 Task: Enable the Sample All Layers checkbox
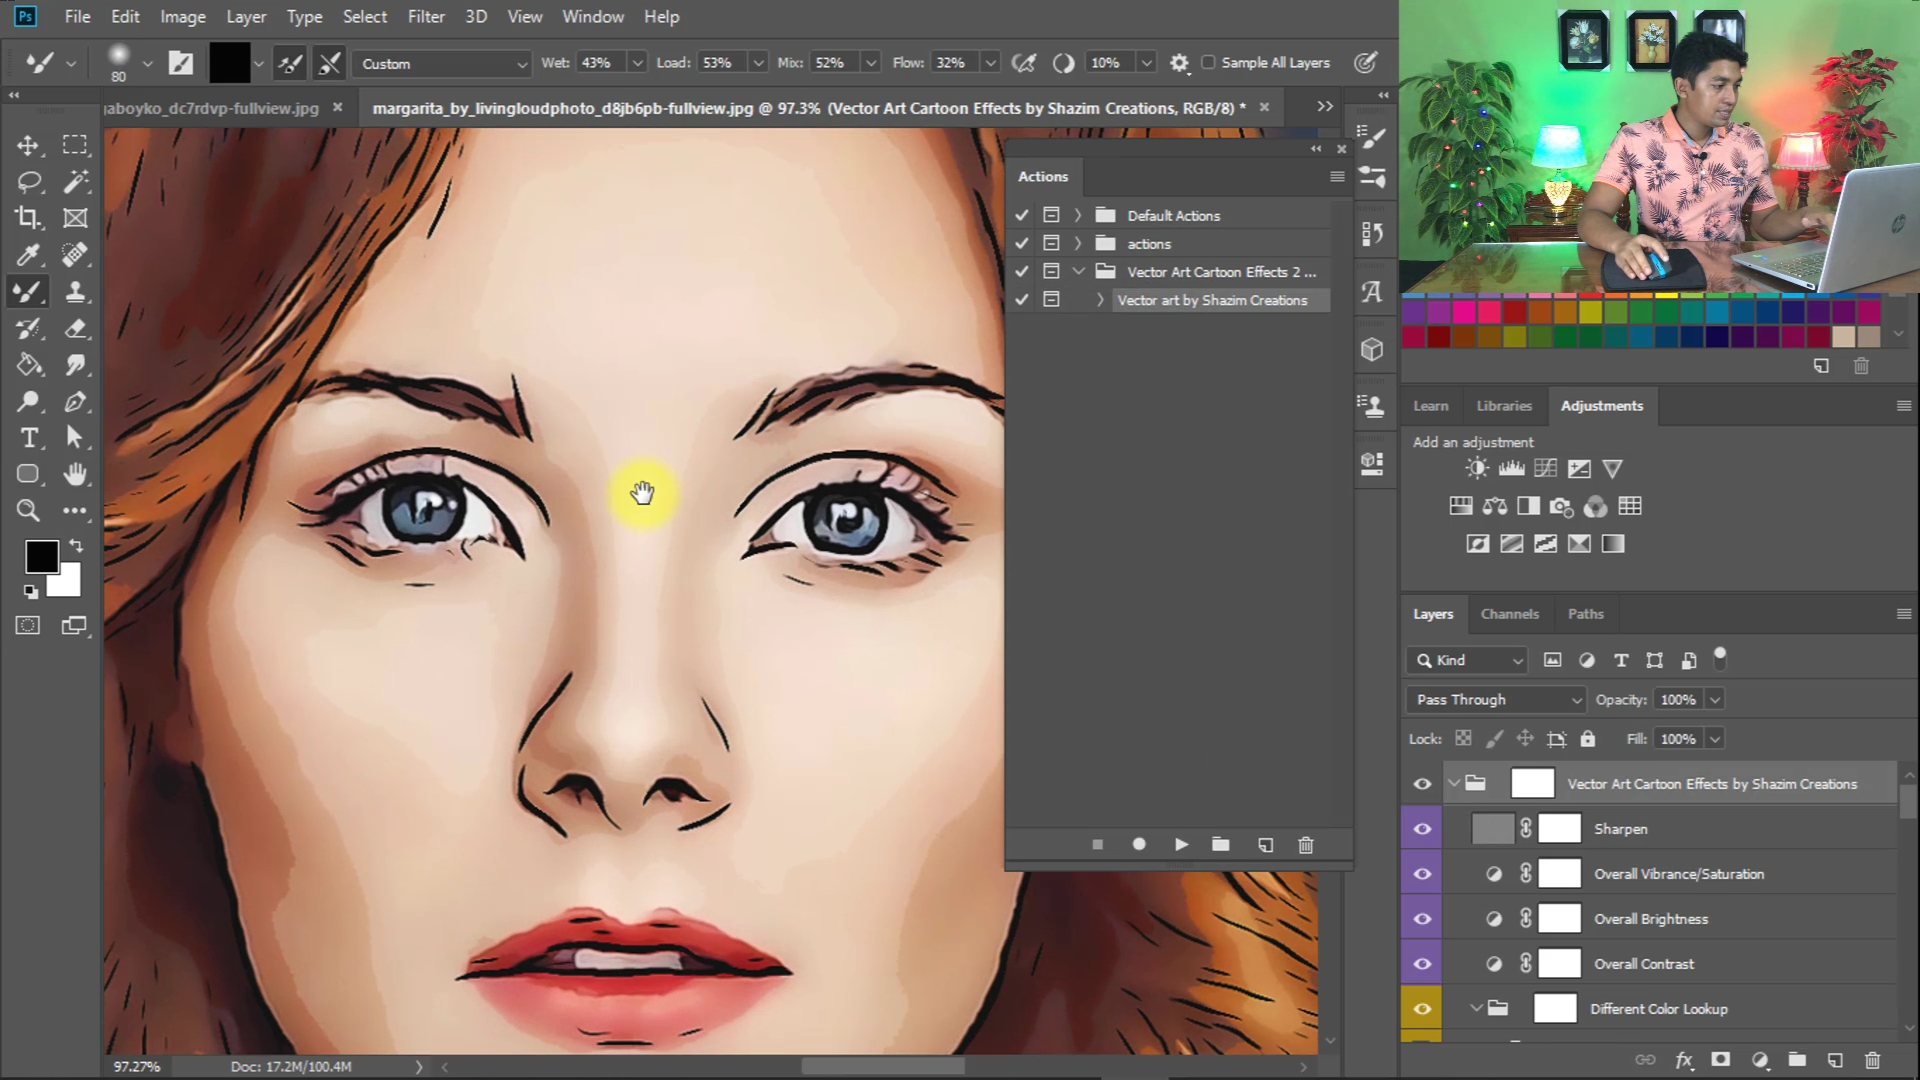1208,63
